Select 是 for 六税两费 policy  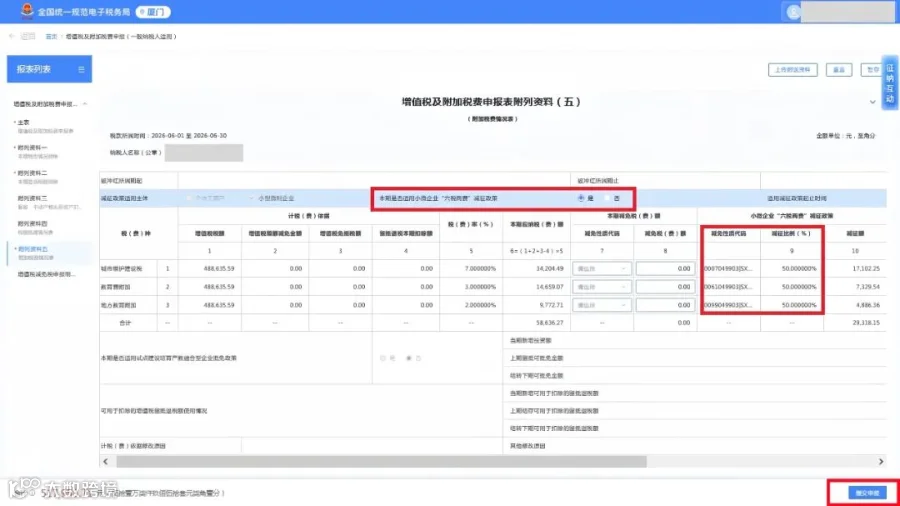click(581, 198)
